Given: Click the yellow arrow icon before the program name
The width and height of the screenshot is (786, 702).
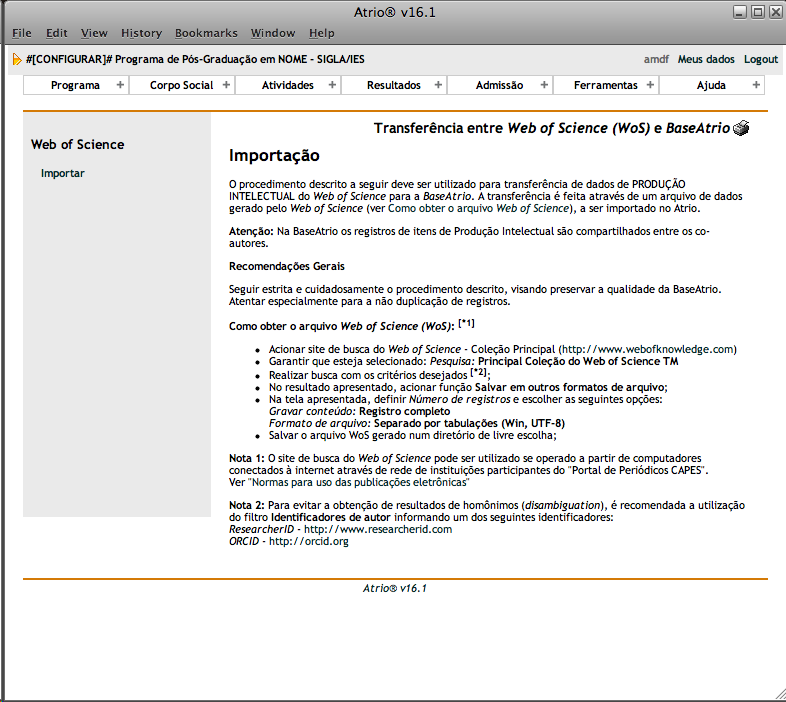Looking at the screenshot, I should click(17, 60).
